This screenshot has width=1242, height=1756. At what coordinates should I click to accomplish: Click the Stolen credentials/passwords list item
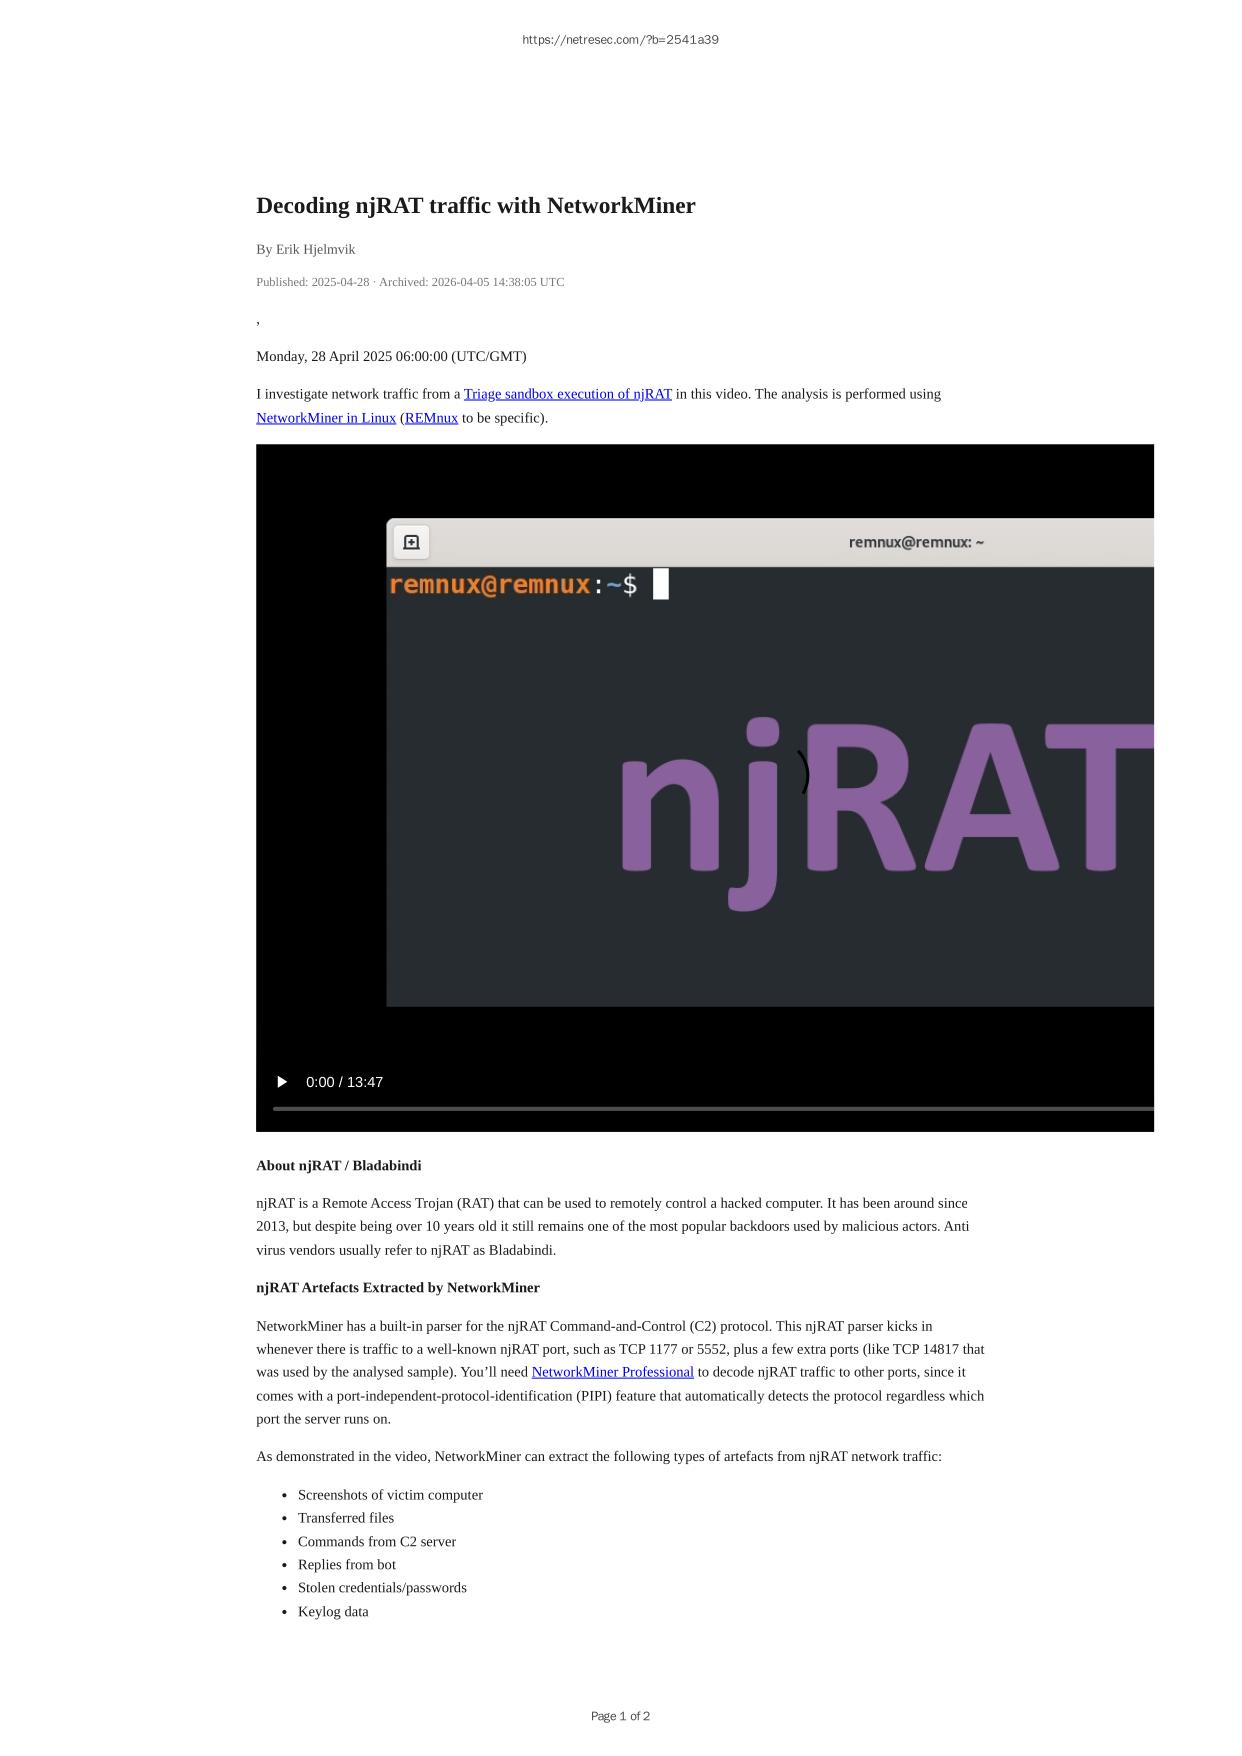382,1588
